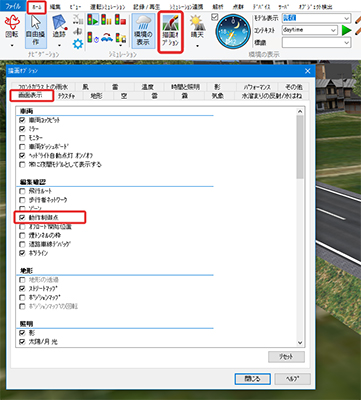The image size is (361, 400).
Task: Click the リセット button
Action: (286, 357)
